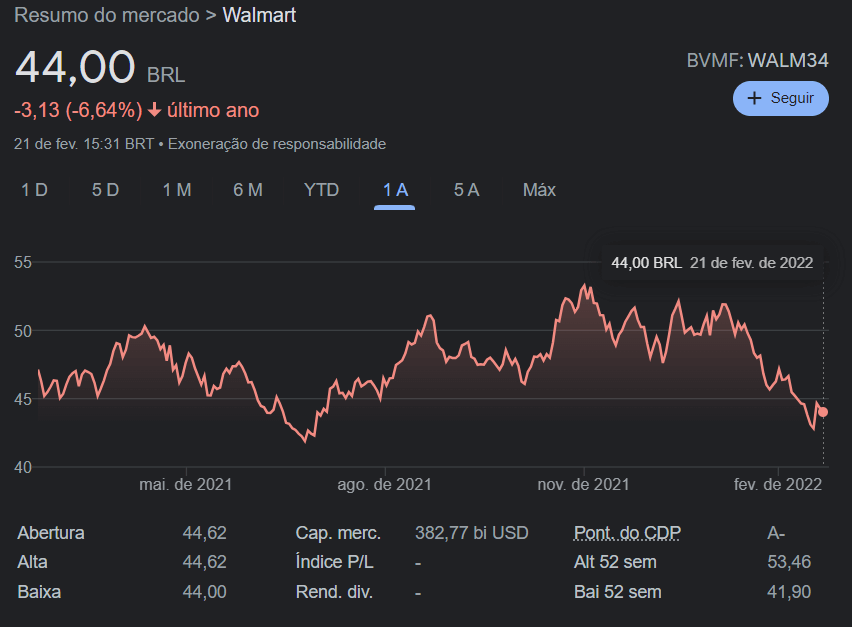This screenshot has width=852, height=627.
Task: Click the plus icon on Seguir button
Action: pos(755,98)
